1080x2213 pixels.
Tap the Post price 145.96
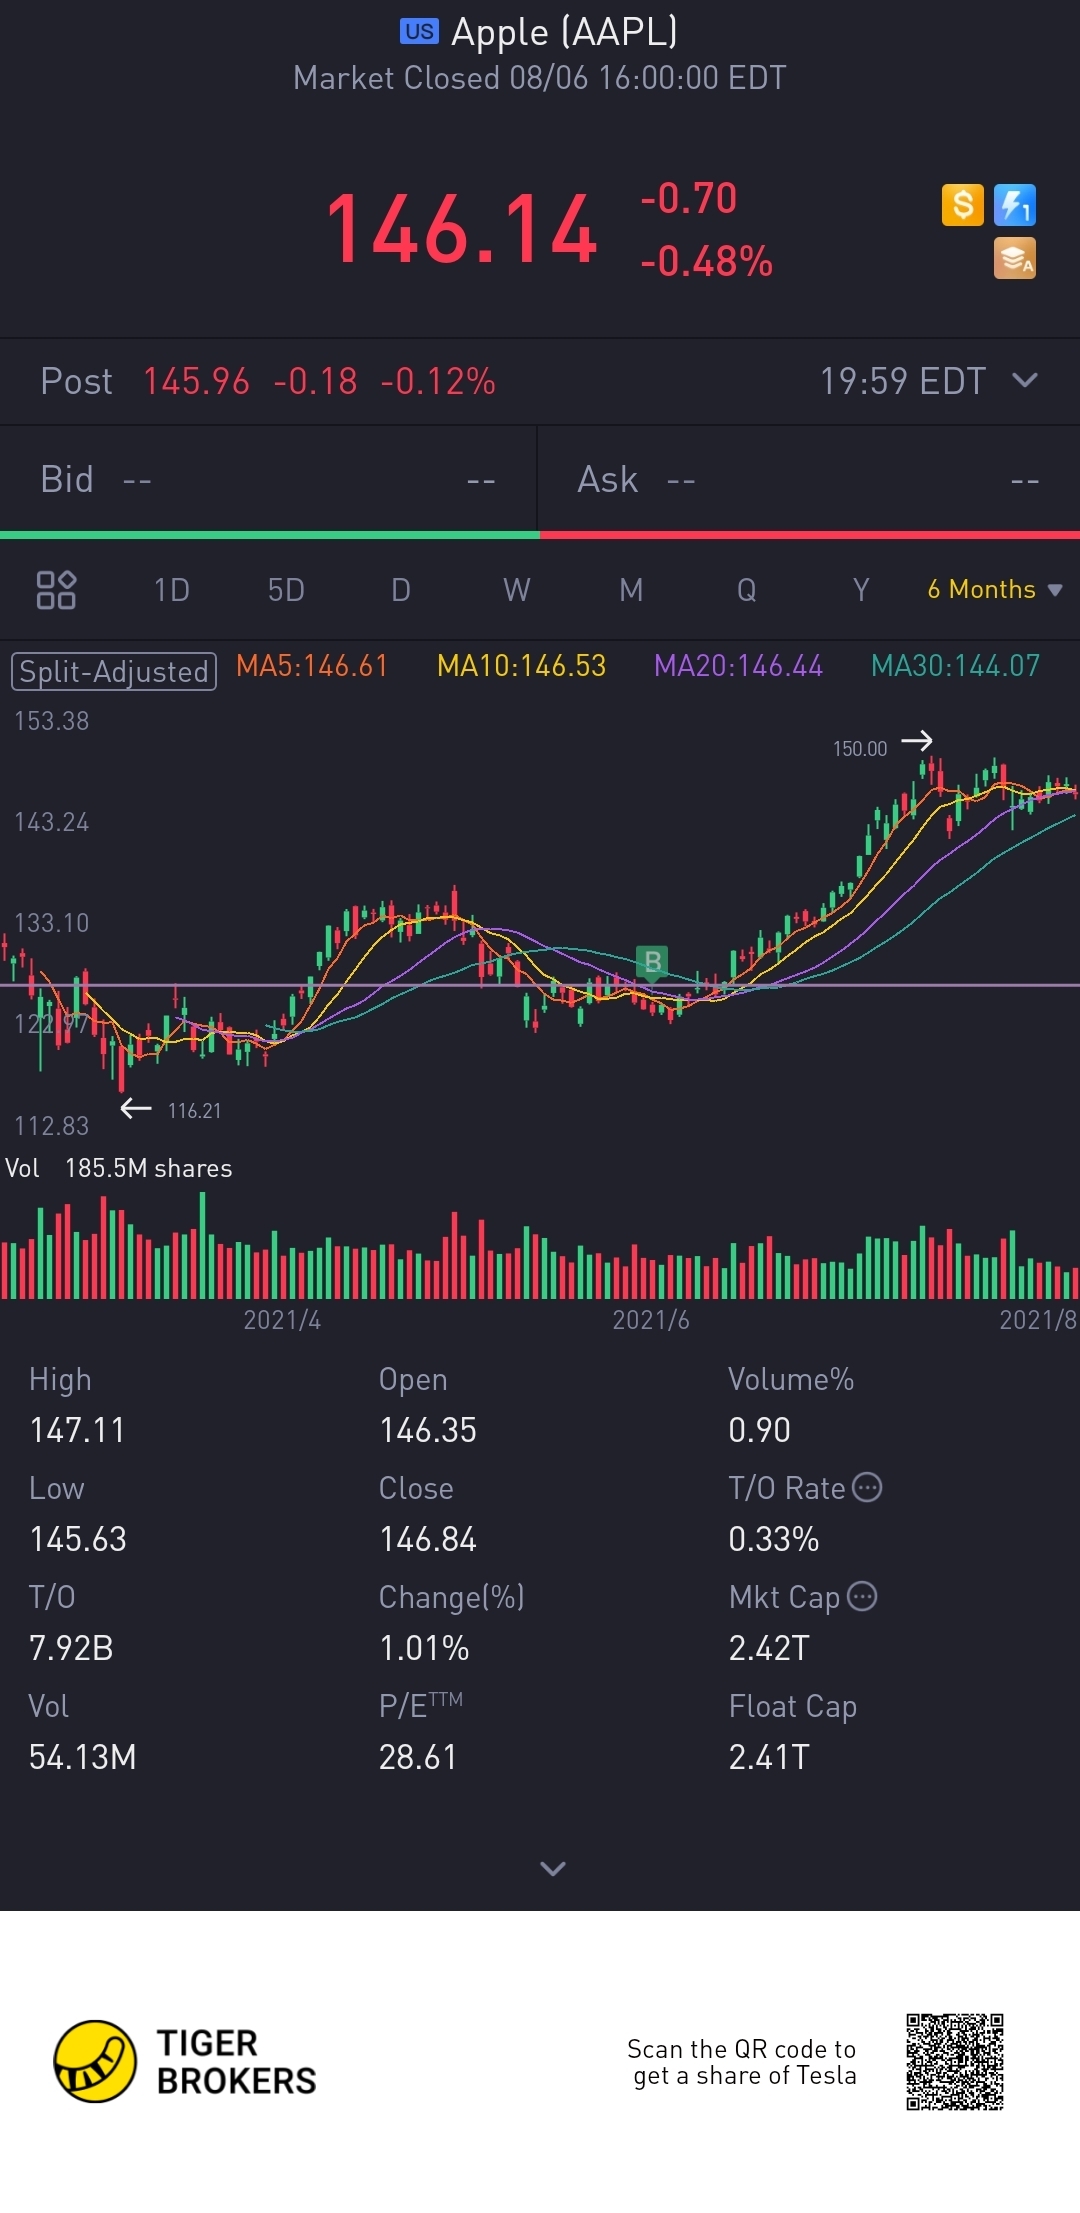196,381
